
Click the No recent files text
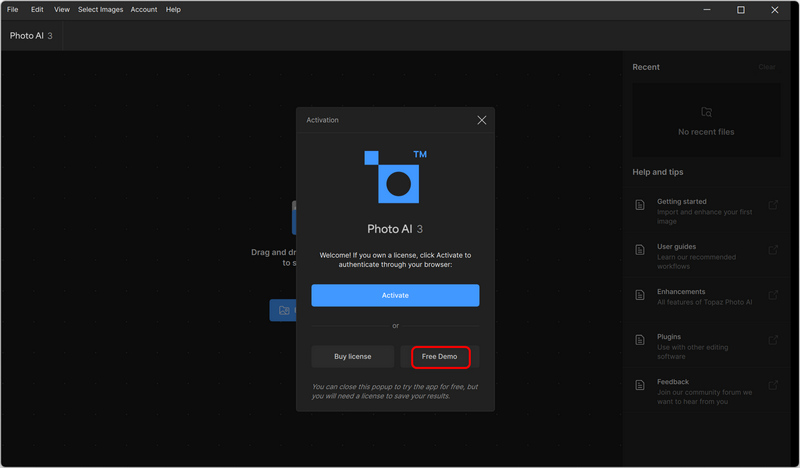coord(706,132)
